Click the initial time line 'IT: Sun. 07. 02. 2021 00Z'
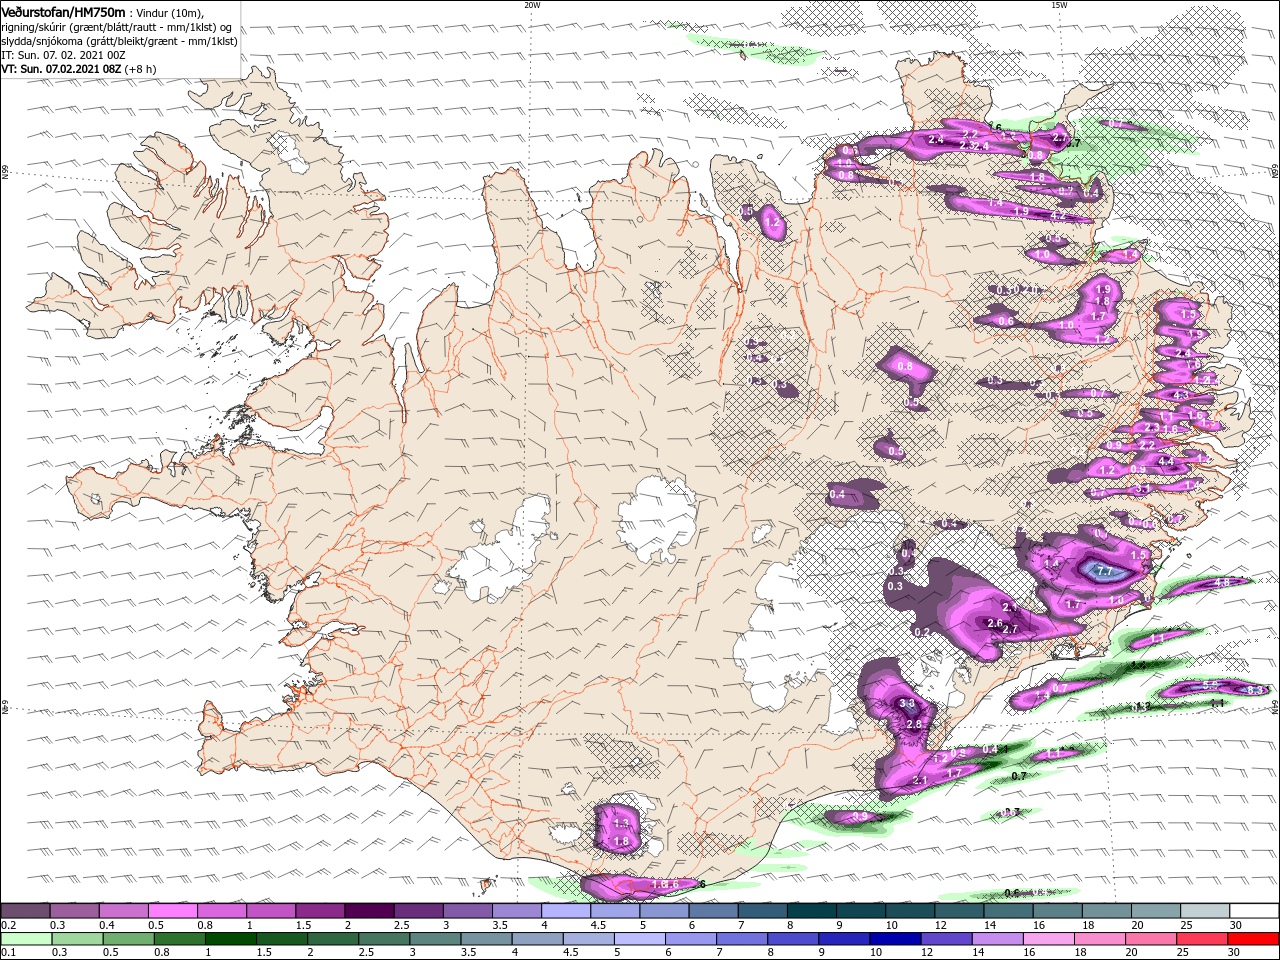The width and height of the screenshot is (1280, 960). 63,56
